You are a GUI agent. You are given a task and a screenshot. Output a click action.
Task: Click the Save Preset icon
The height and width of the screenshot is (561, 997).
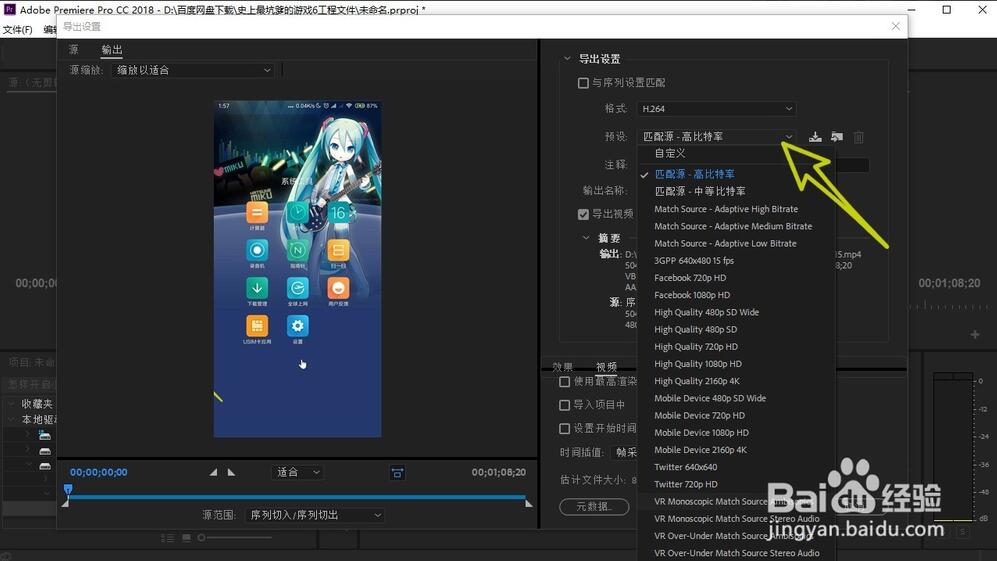815,137
